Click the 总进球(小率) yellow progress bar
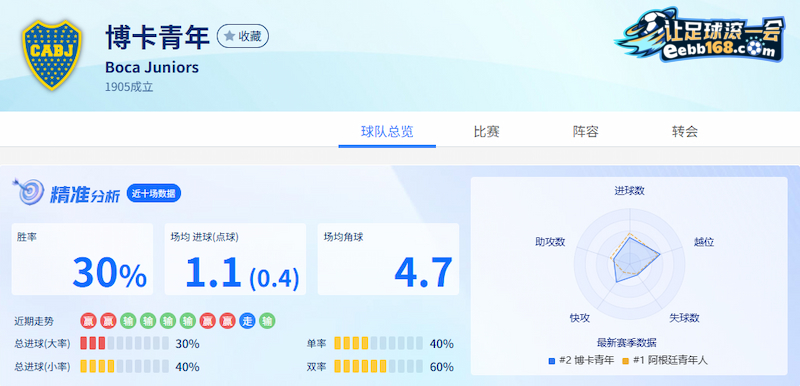The height and width of the screenshot is (386, 800). click(x=124, y=367)
